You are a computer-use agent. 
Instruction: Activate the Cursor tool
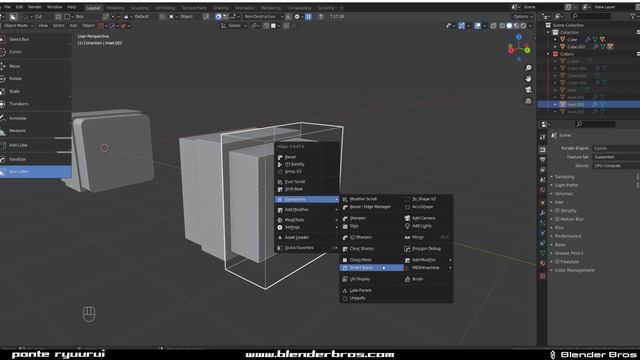[35, 52]
